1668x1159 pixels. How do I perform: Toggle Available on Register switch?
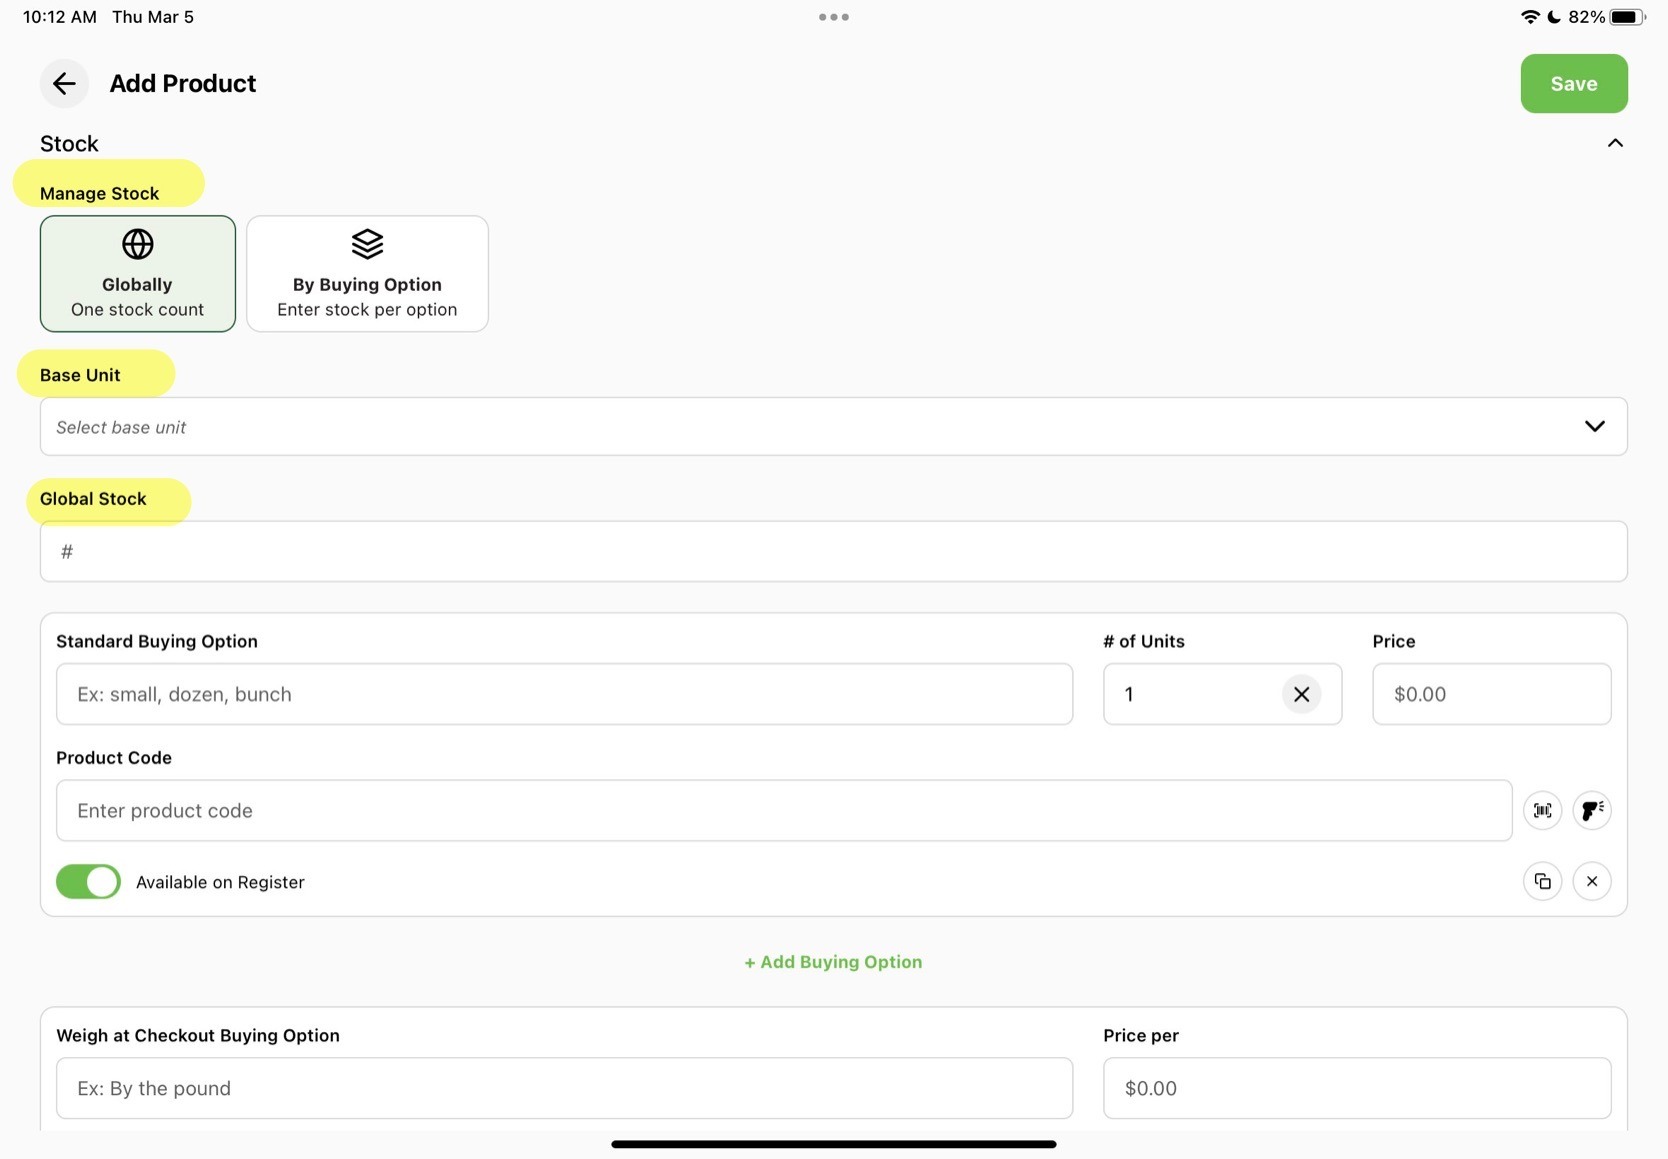click(x=88, y=882)
